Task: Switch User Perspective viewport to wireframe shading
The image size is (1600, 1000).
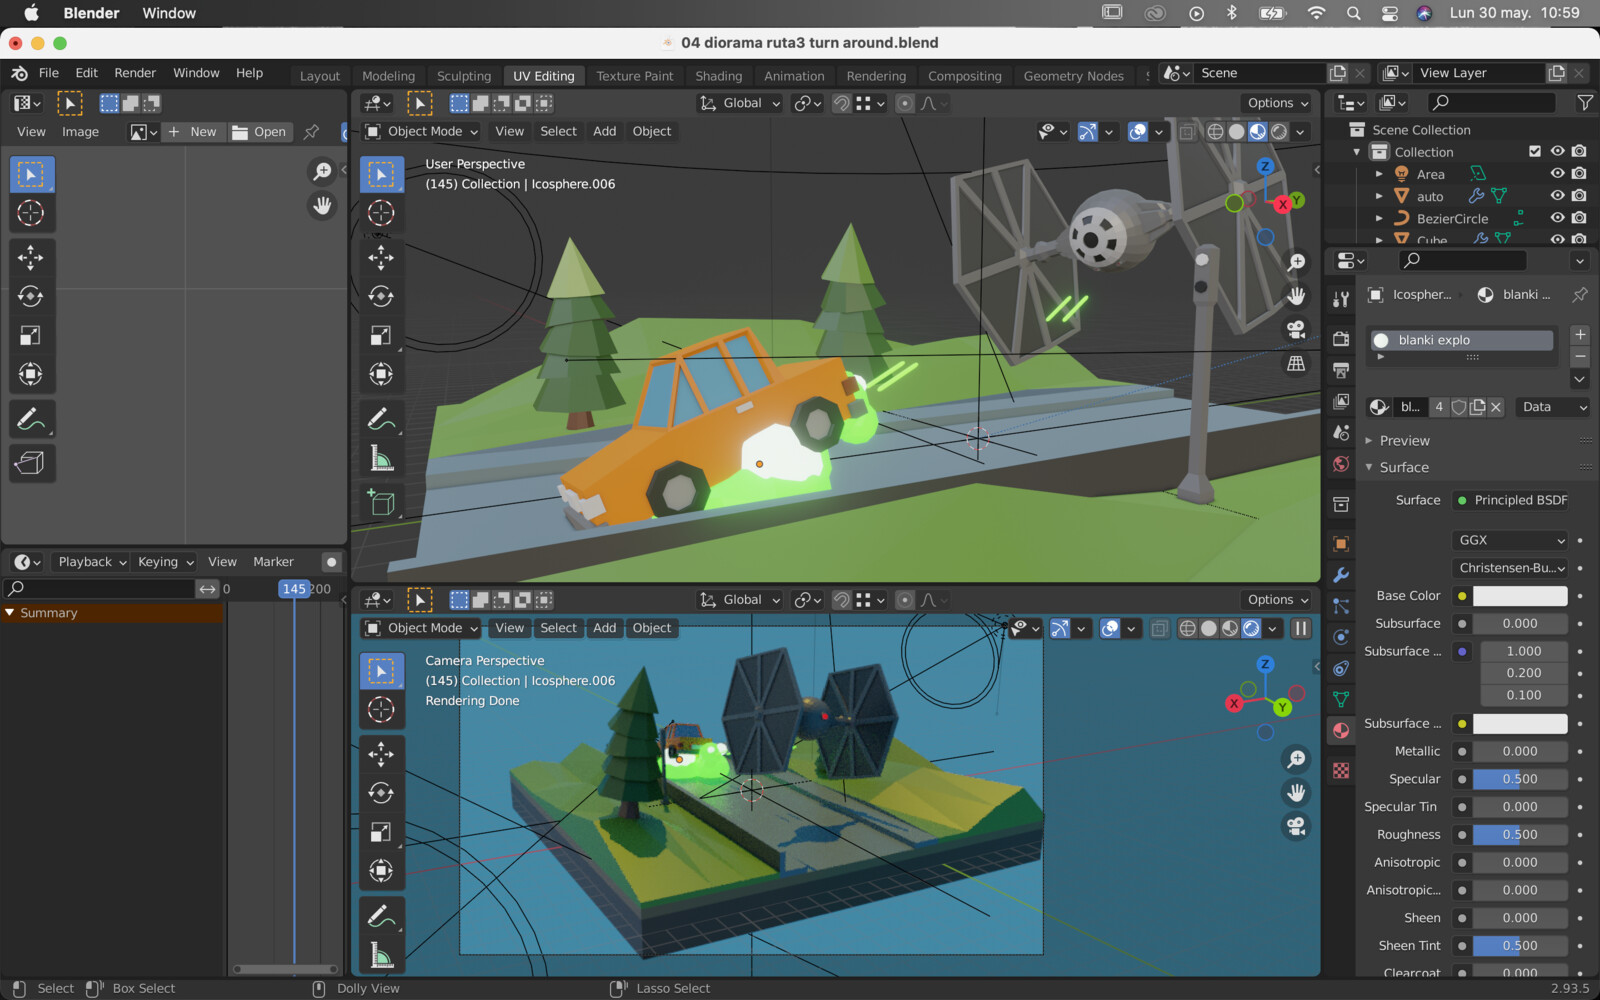Action: coord(1215,131)
